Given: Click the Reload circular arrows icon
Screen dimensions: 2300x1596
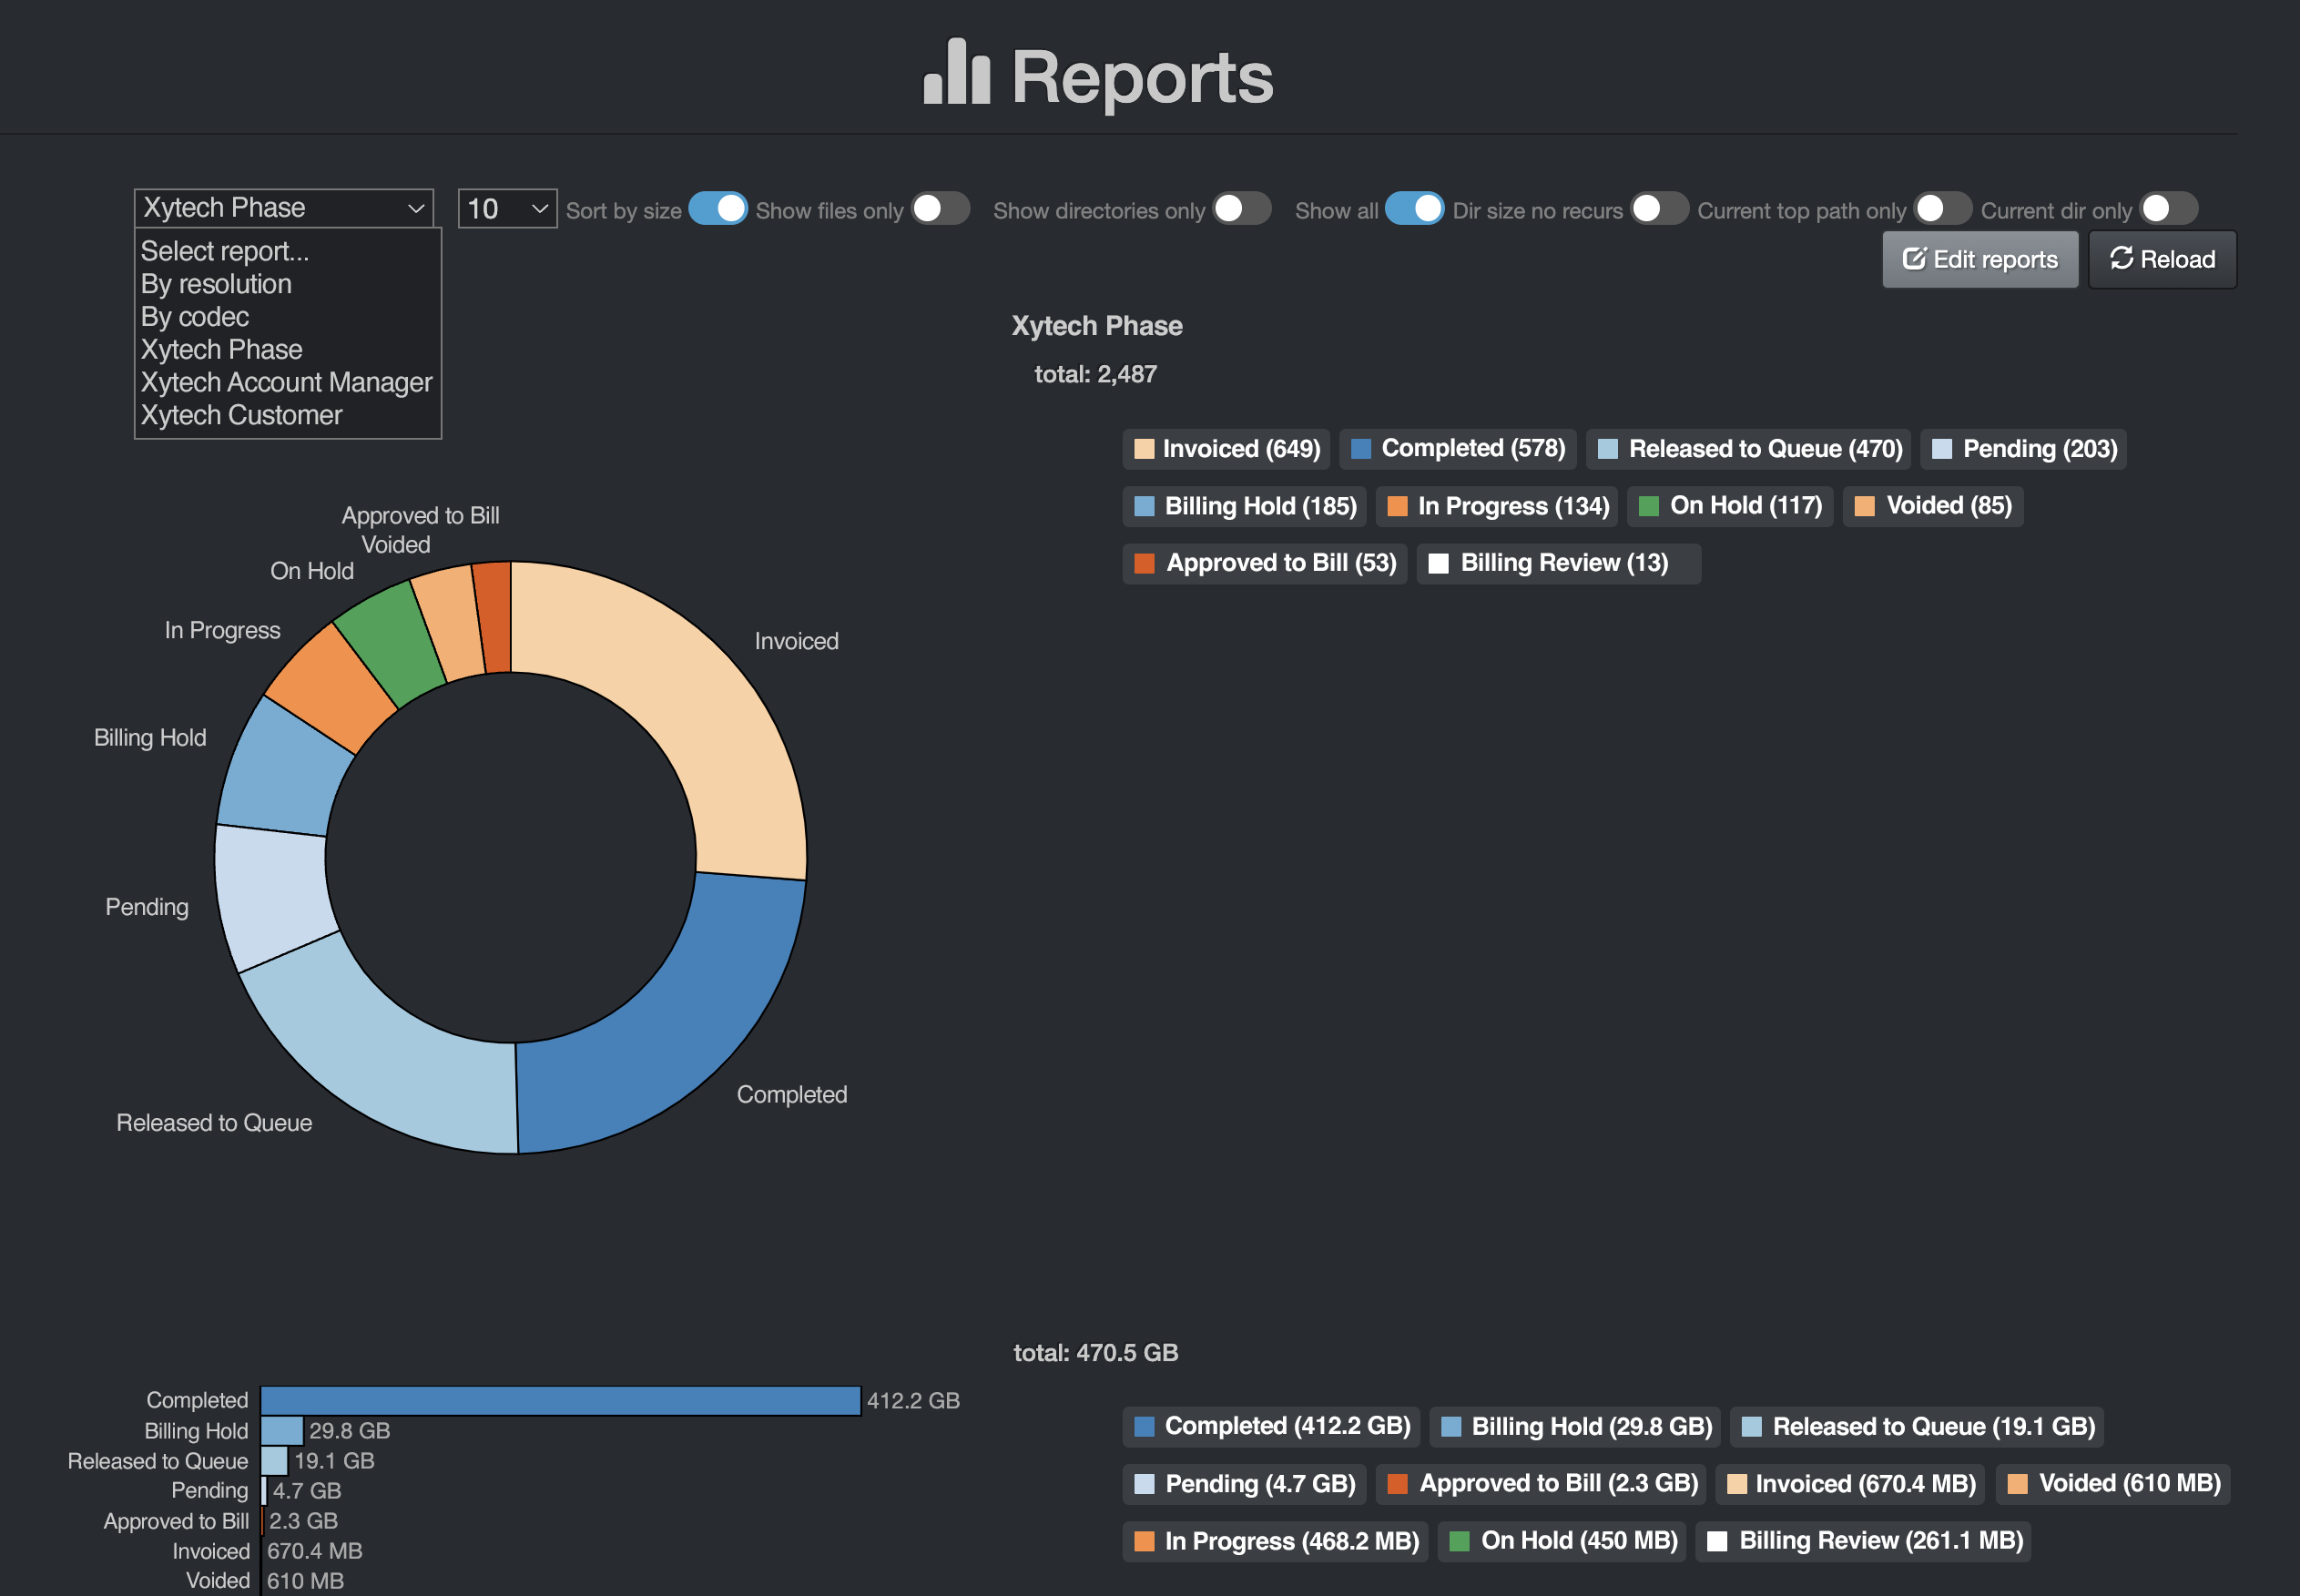Looking at the screenshot, I should pyautogui.click(x=2121, y=259).
